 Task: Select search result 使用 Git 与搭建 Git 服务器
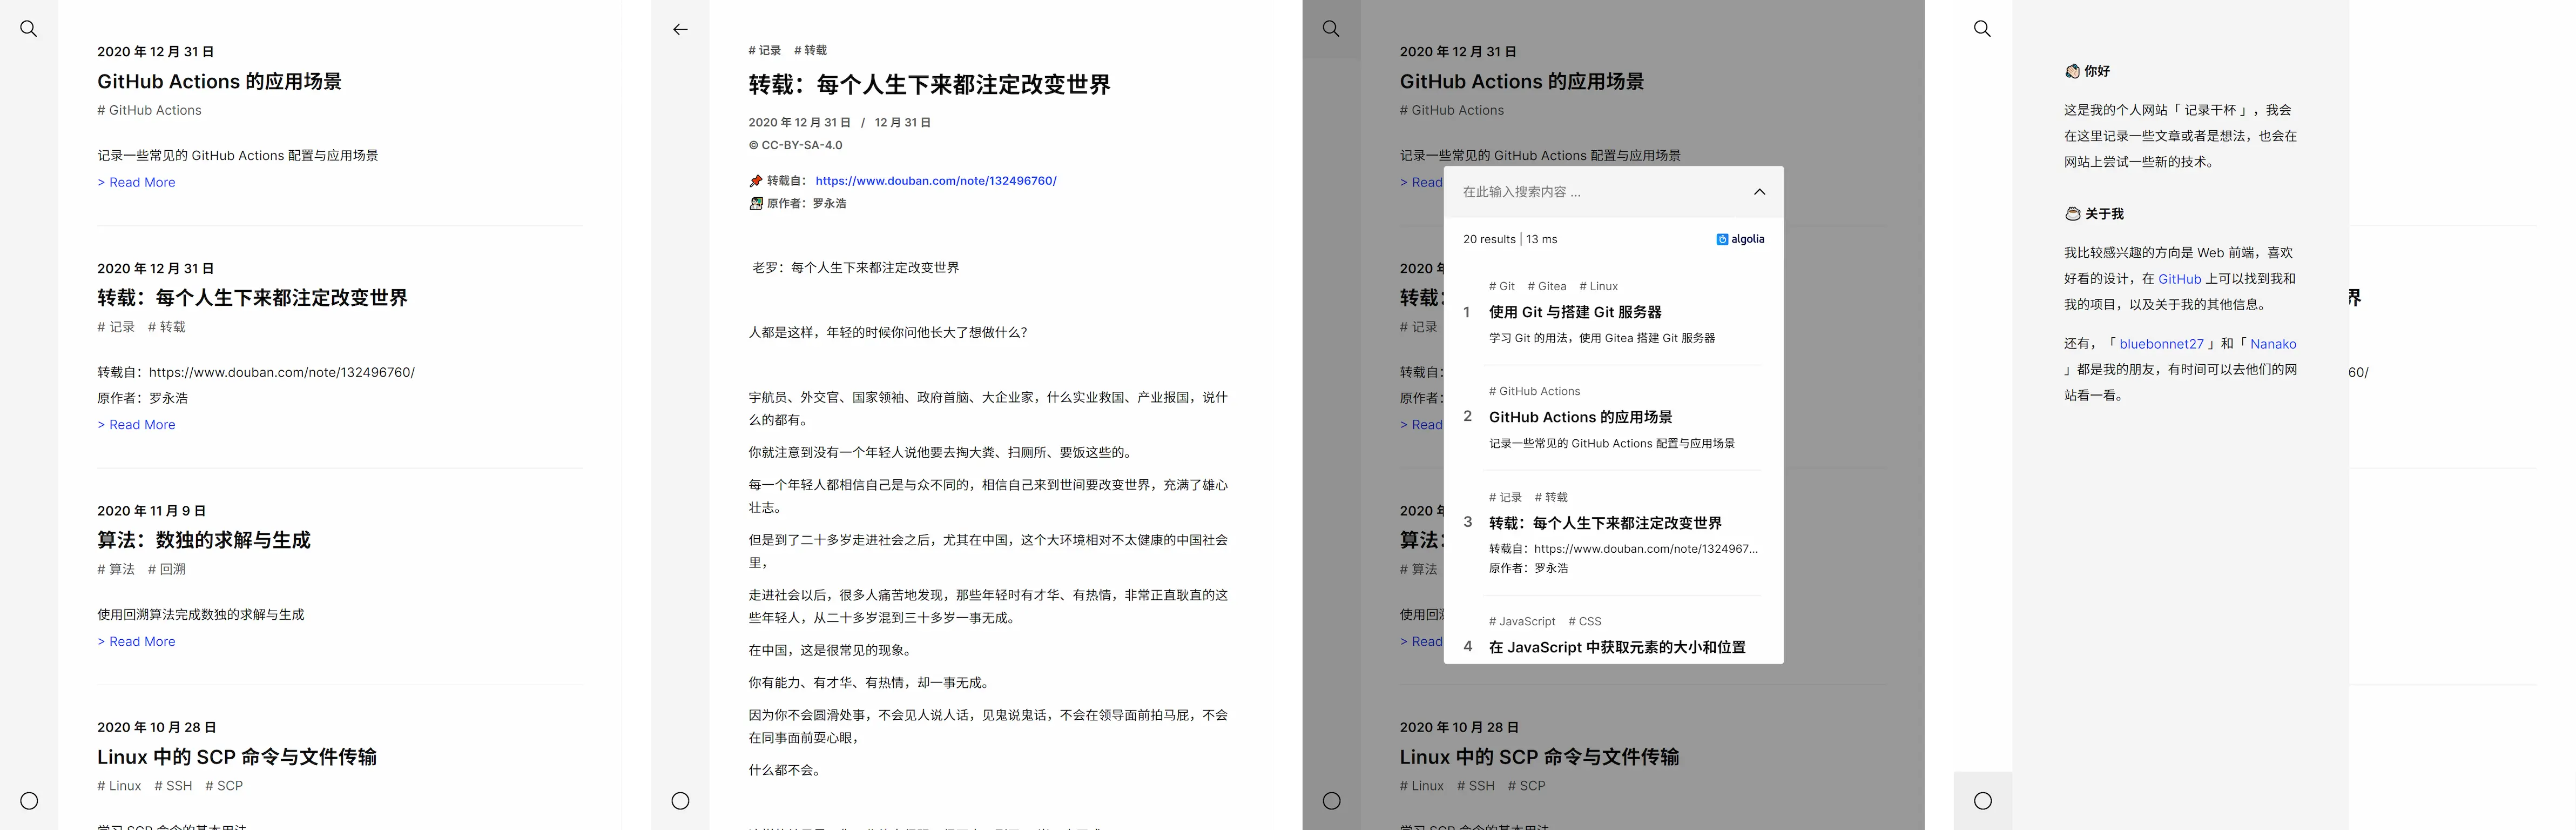click(1575, 311)
